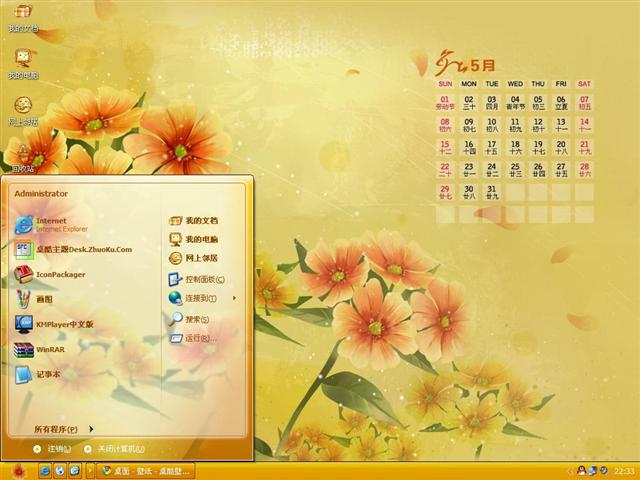Viewport: 640px width, 480px height.
Task: Open 画图 paint program in start menu
Action: 33,299
